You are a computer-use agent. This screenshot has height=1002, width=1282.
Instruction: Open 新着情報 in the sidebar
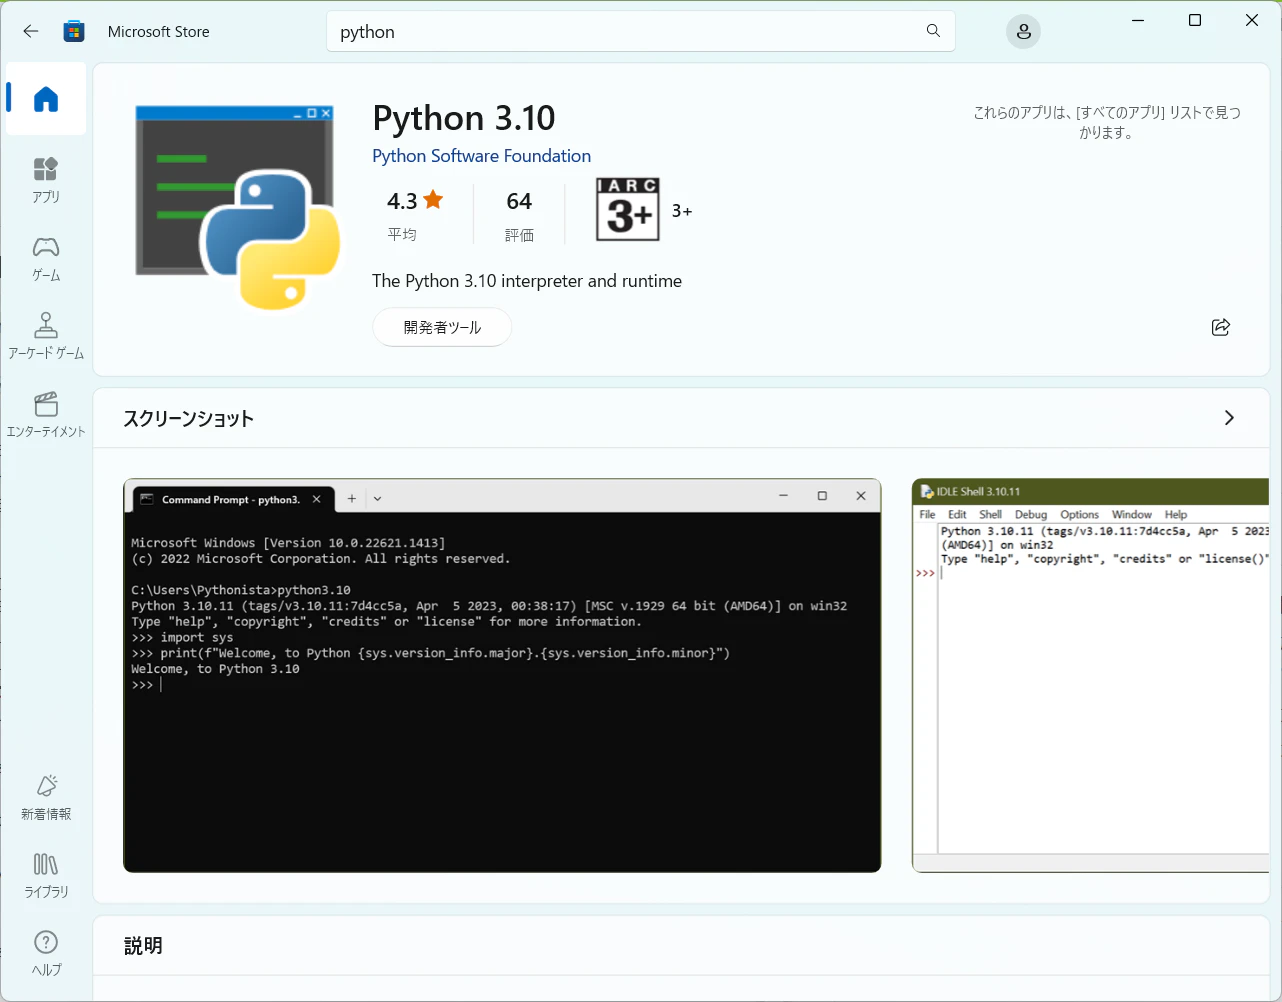pos(46,797)
